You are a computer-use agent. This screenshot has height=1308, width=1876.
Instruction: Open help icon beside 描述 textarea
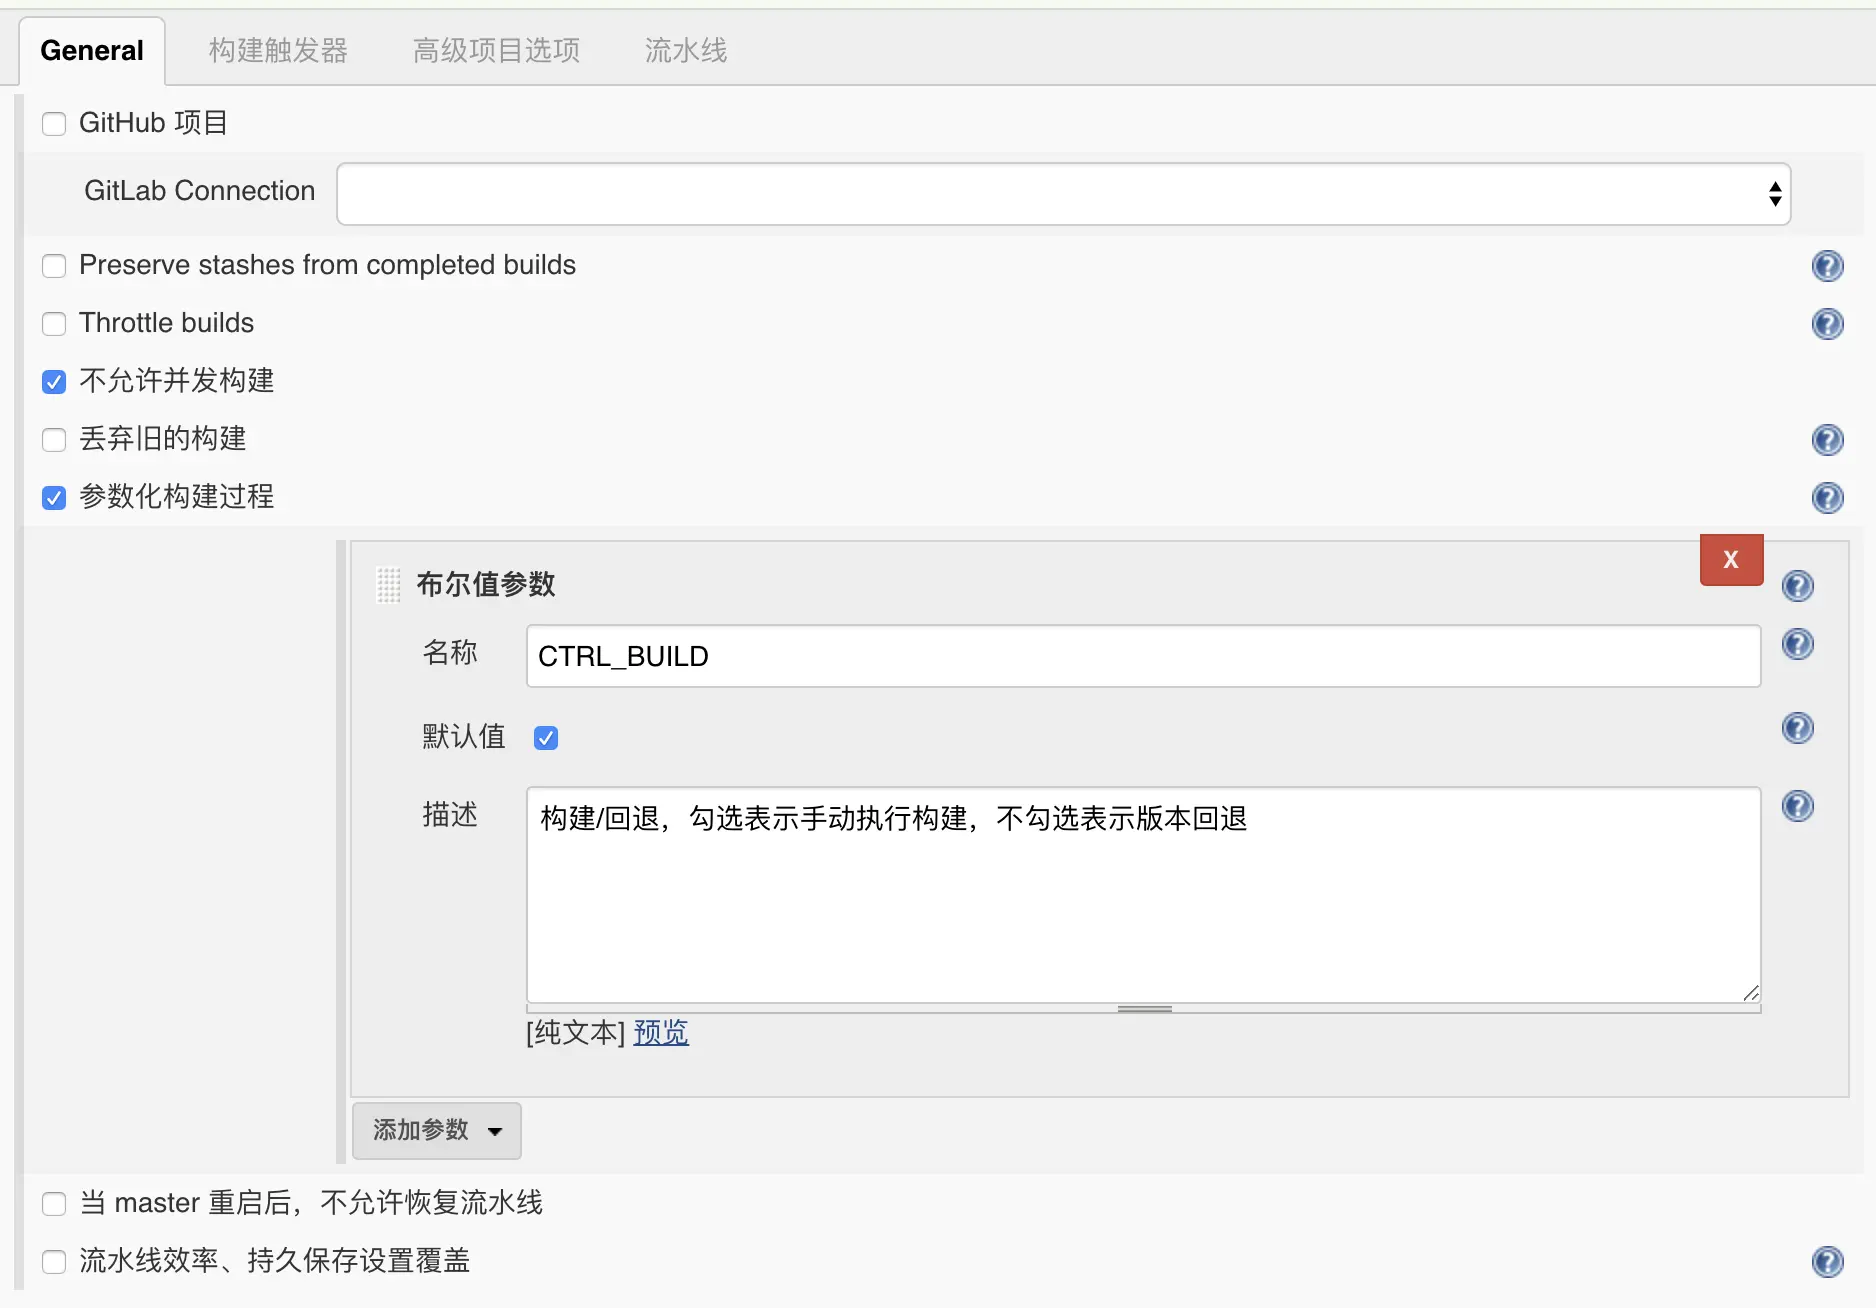[1797, 806]
